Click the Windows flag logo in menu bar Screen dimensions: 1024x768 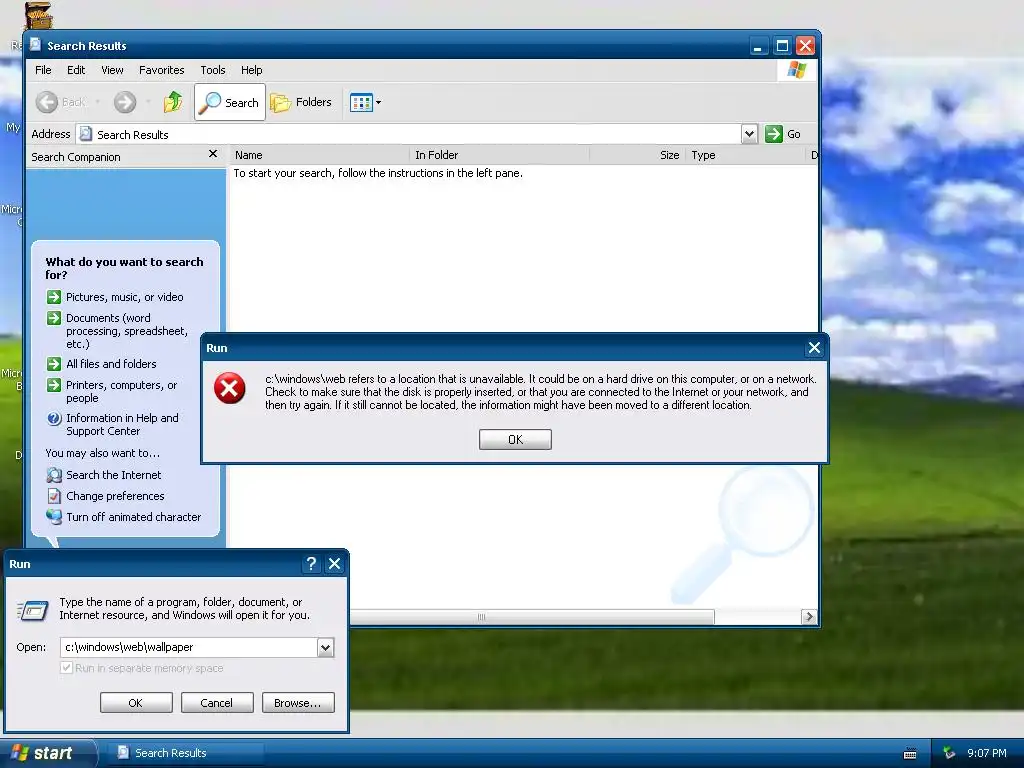pos(796,70)
